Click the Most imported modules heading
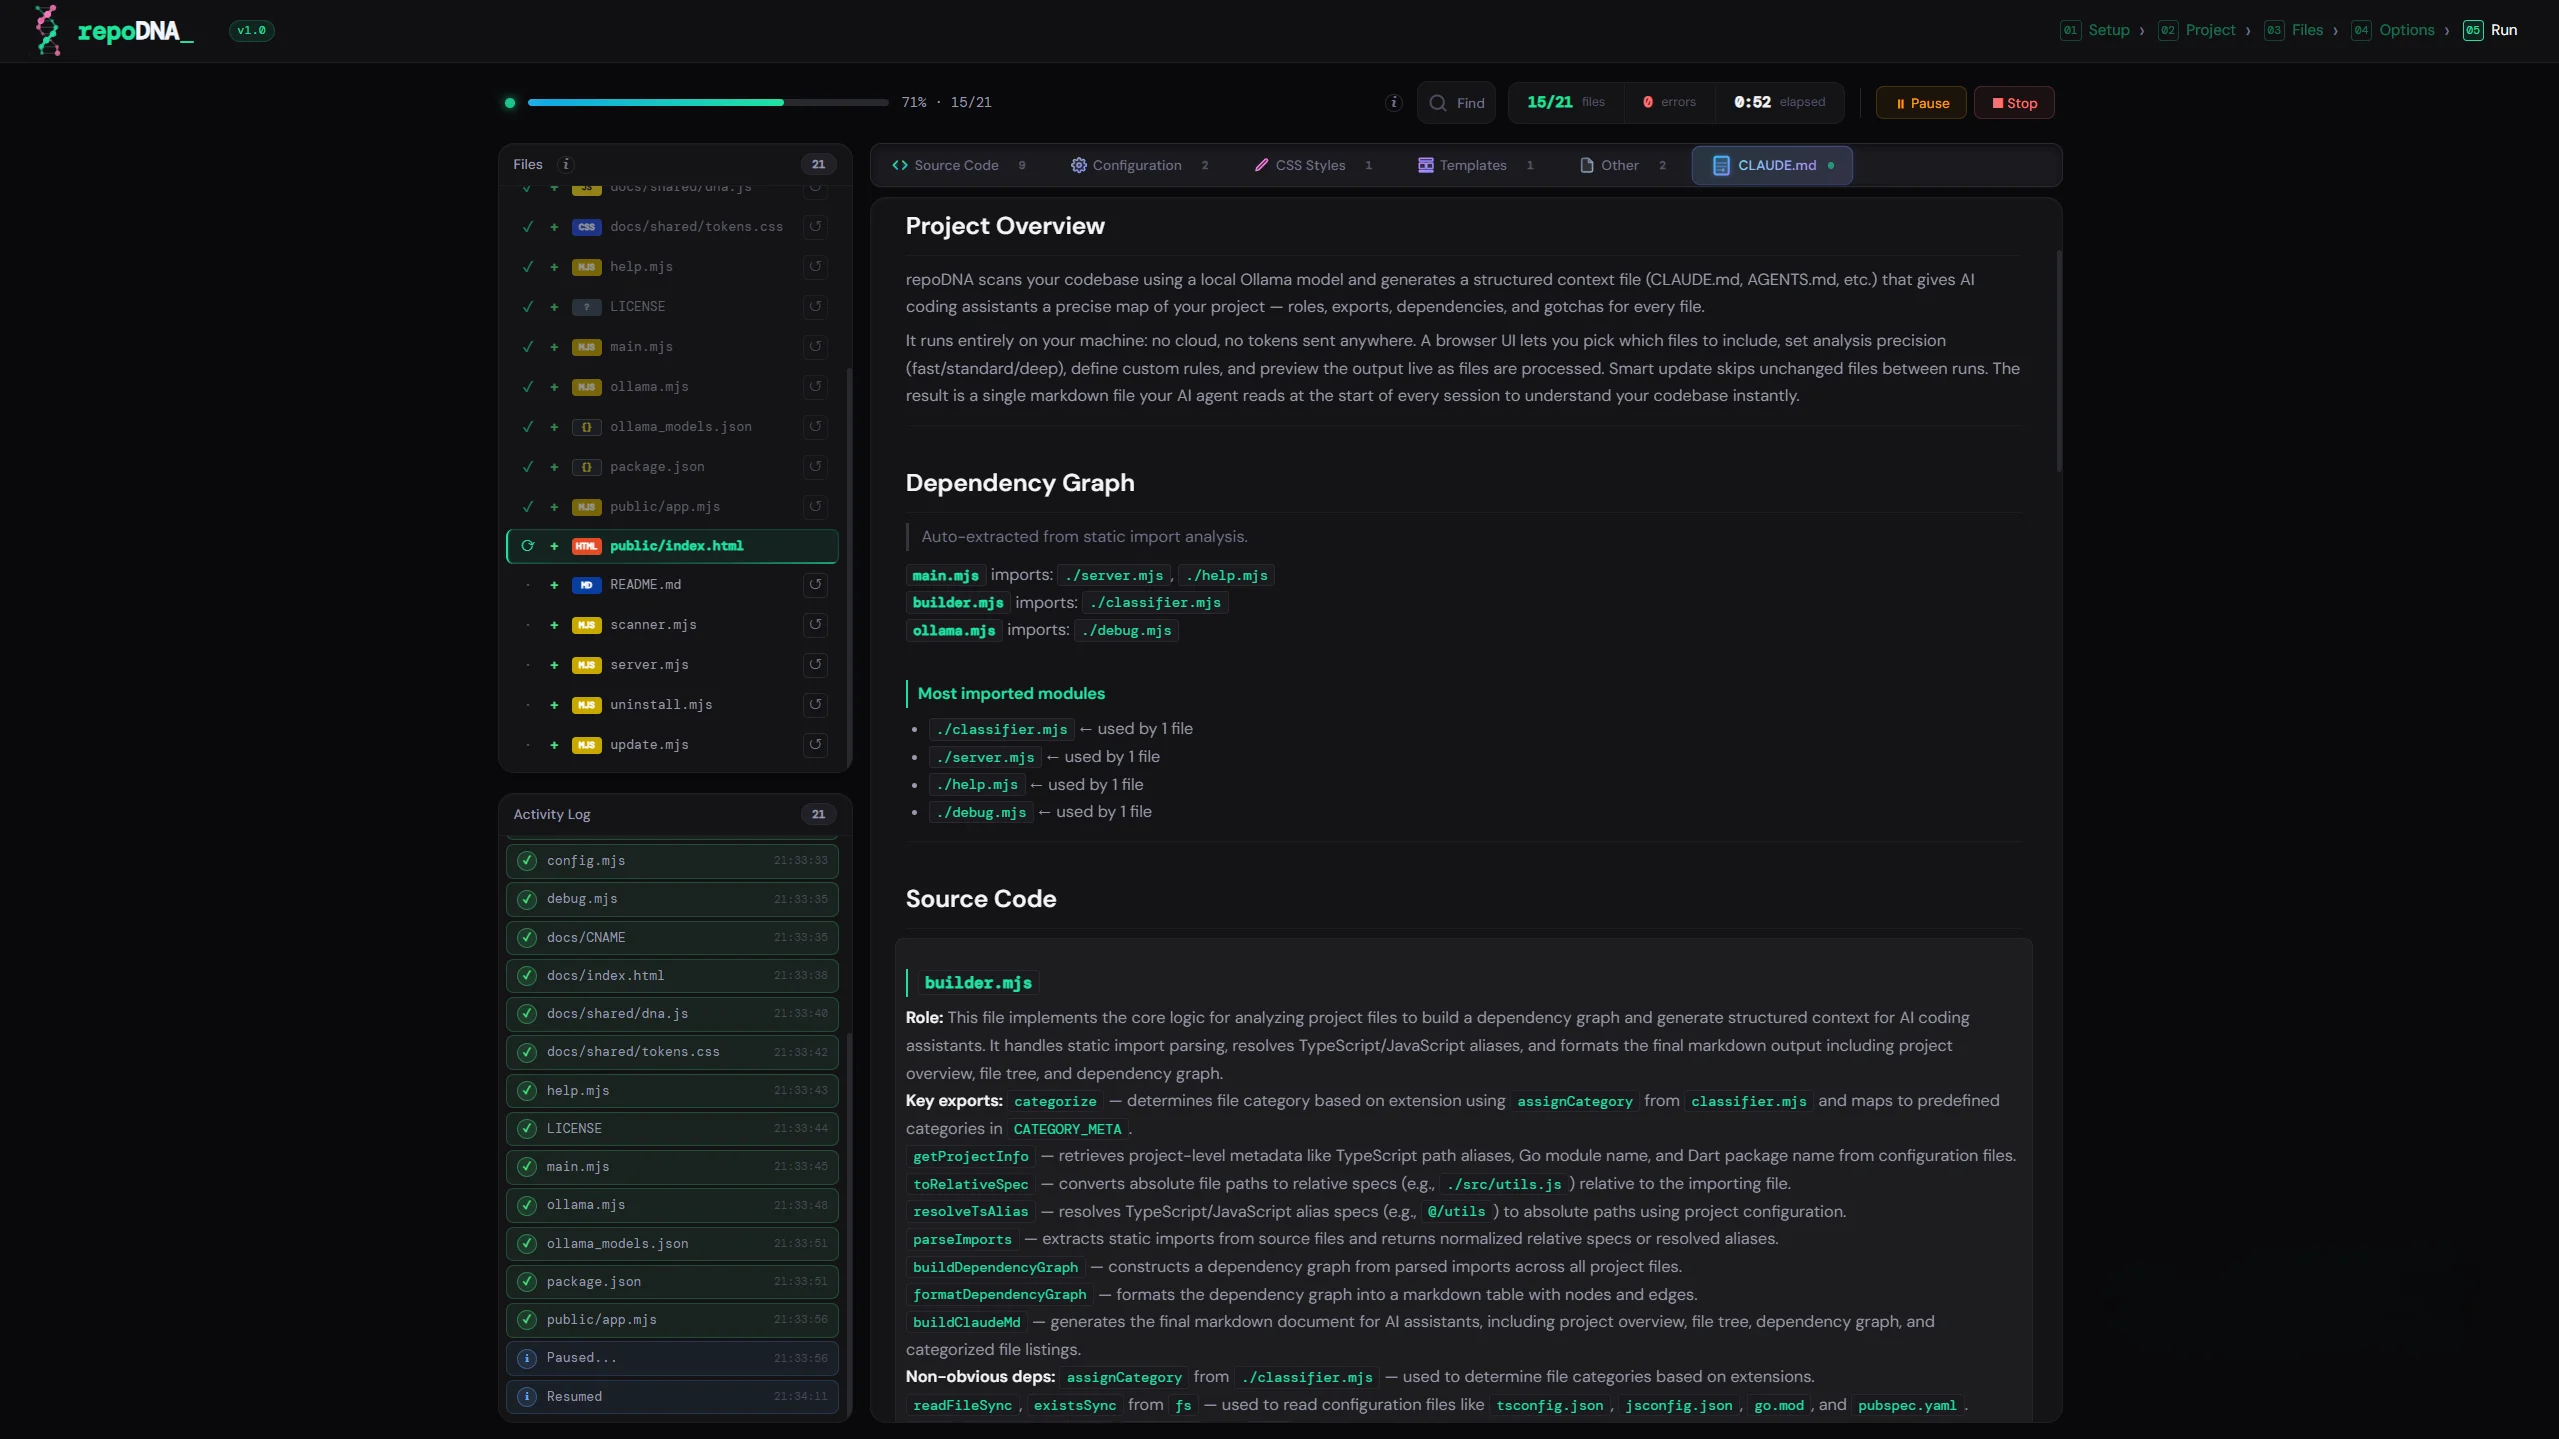The width and height of the screenshot is (2559, 1439). point(1011,694)
